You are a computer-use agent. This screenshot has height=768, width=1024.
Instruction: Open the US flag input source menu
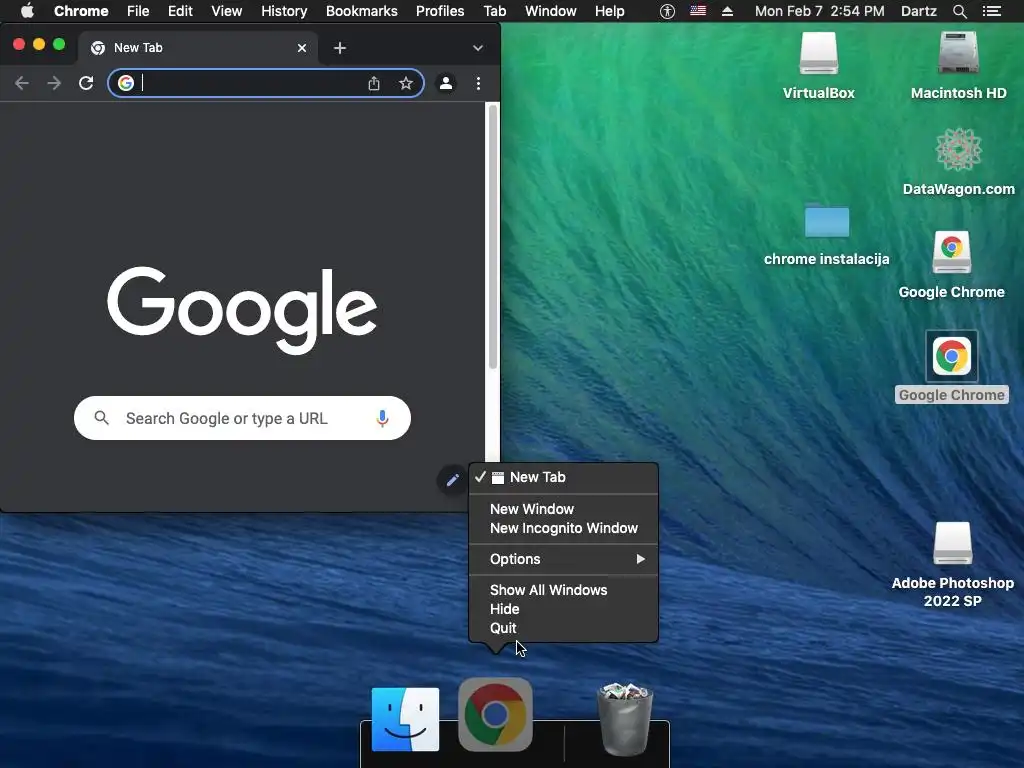click(698, 10)
